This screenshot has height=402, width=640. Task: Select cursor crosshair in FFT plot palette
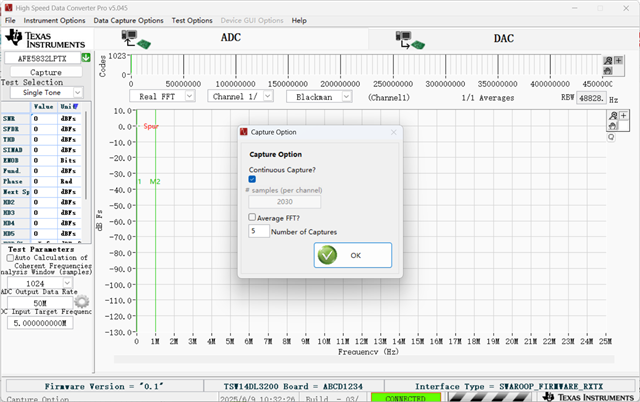click(x=624, y=116)
